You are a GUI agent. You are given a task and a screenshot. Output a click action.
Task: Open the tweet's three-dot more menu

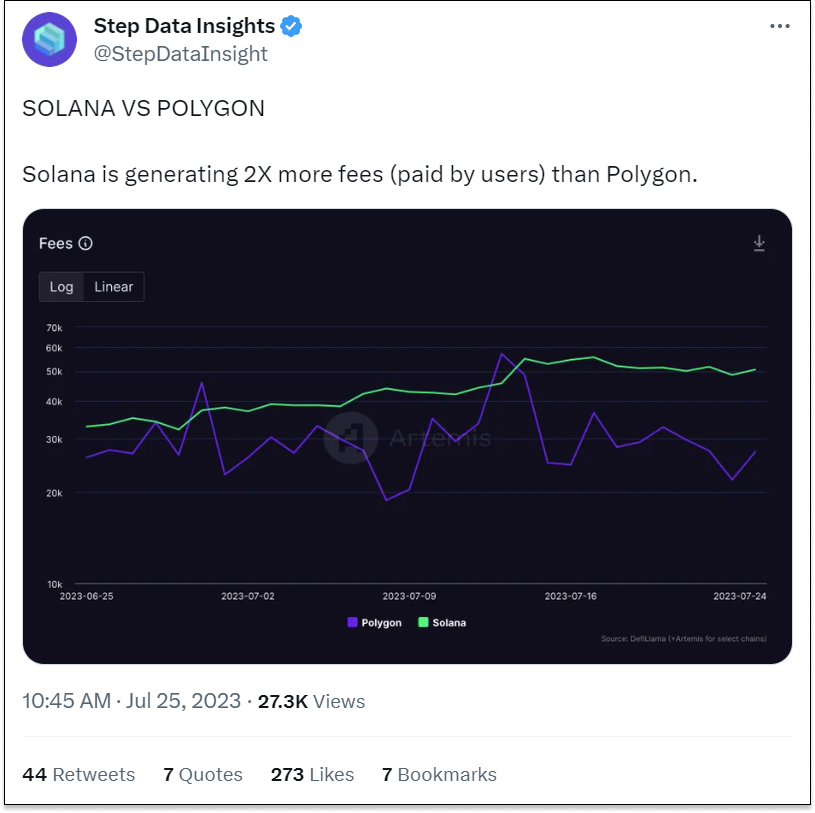[x=780, y=26]
